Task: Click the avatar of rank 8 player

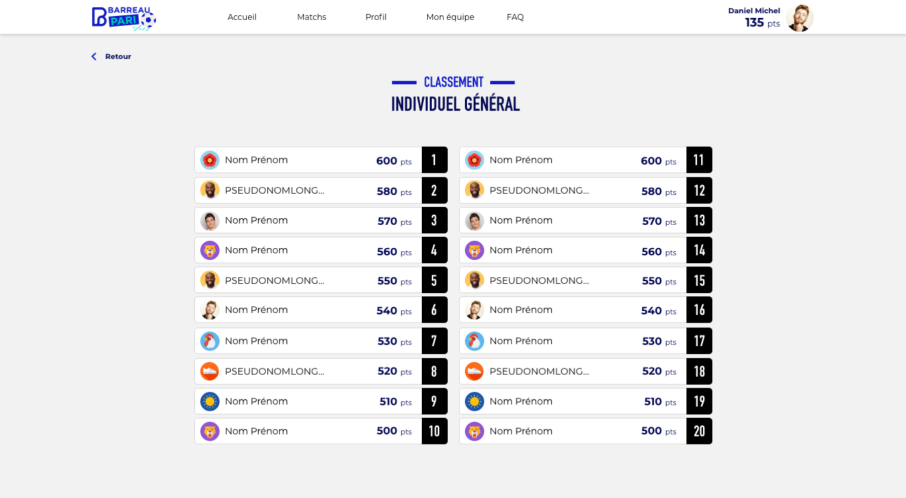Action: (210, 371)
